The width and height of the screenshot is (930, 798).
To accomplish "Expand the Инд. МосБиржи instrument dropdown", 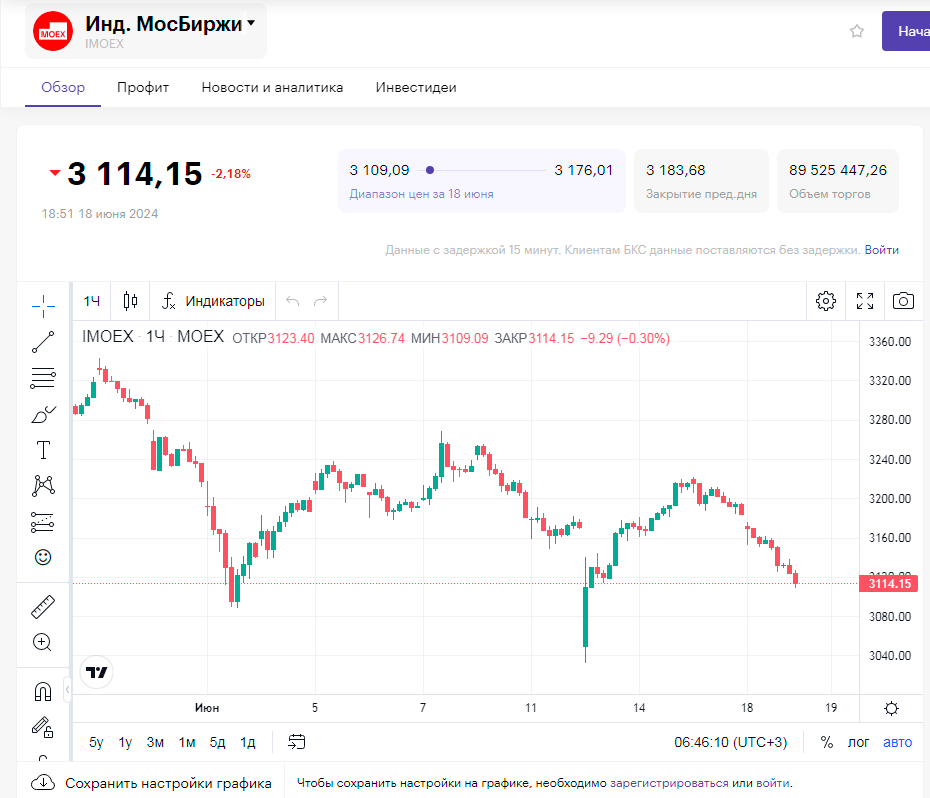I will point(251,23).
